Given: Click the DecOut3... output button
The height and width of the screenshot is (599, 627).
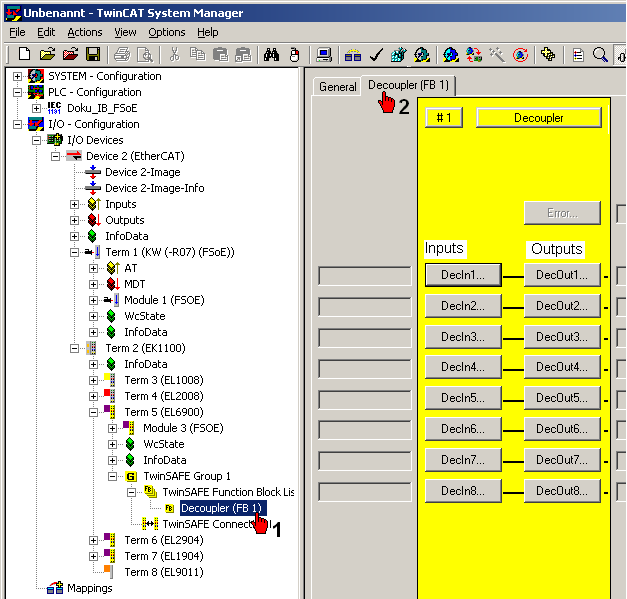Looking at the screenshot, I should (x=562, y=337).
